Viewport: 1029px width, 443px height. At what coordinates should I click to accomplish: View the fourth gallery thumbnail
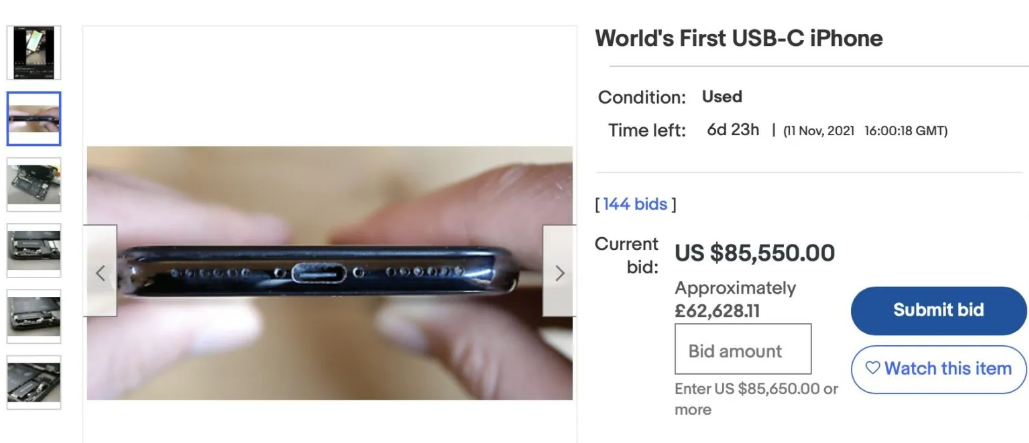[x=34, y=250]
